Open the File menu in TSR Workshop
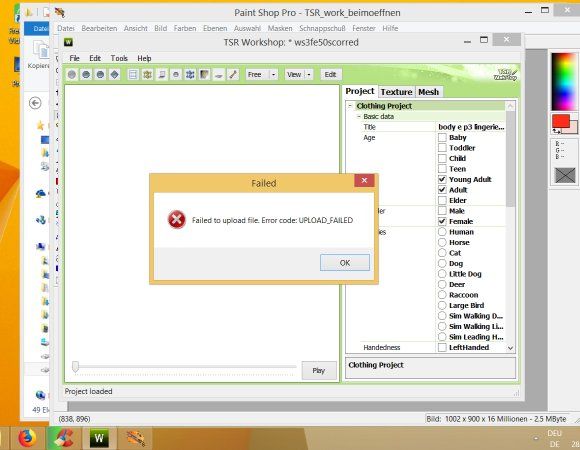 [74, 58]
